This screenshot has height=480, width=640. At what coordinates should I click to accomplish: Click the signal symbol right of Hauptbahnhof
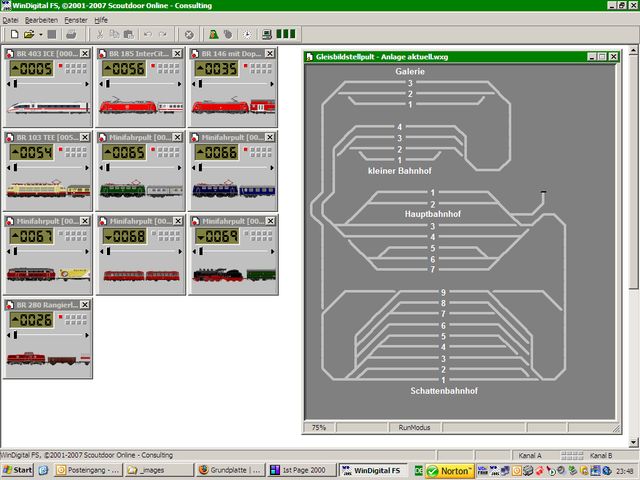coord(543,197)
